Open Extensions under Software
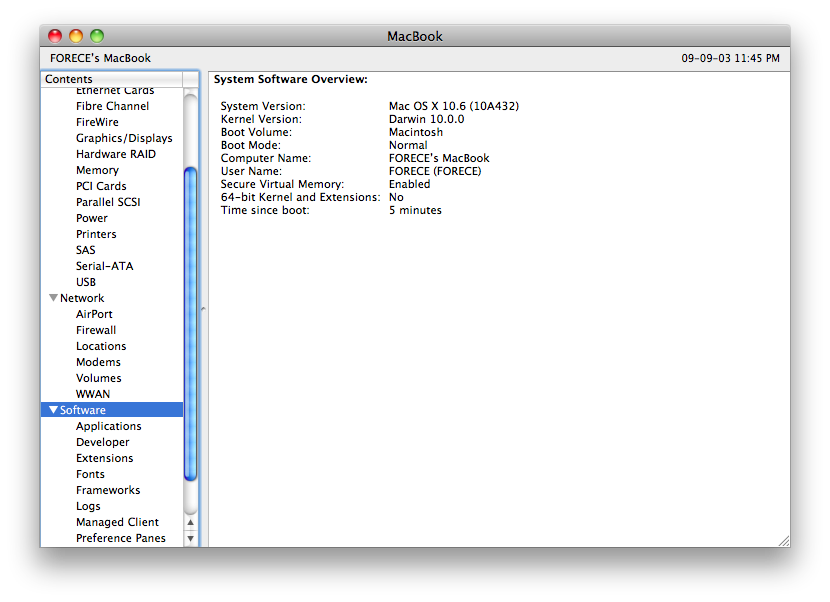Image resolution: width=830 pixels, height=602 pixels. pyautogui.click(x=104, y=458)
